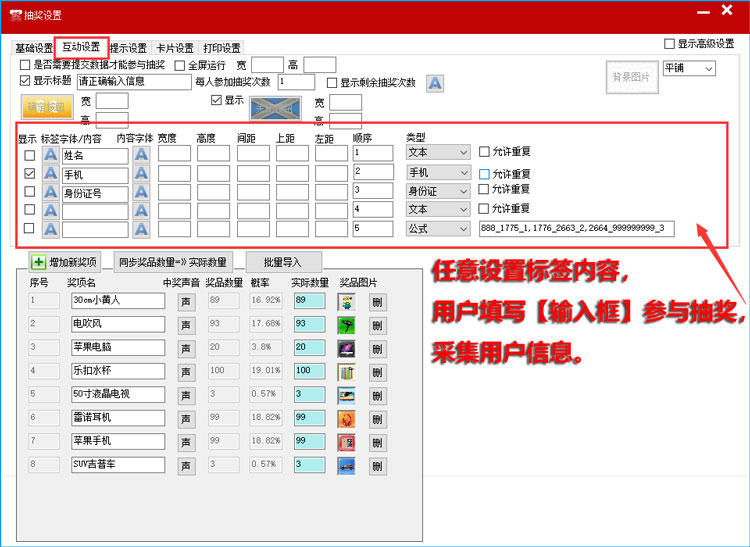Switch to the 基础设置 tab
The width and height of the screenshot is (750, 547).
(33, 48)
